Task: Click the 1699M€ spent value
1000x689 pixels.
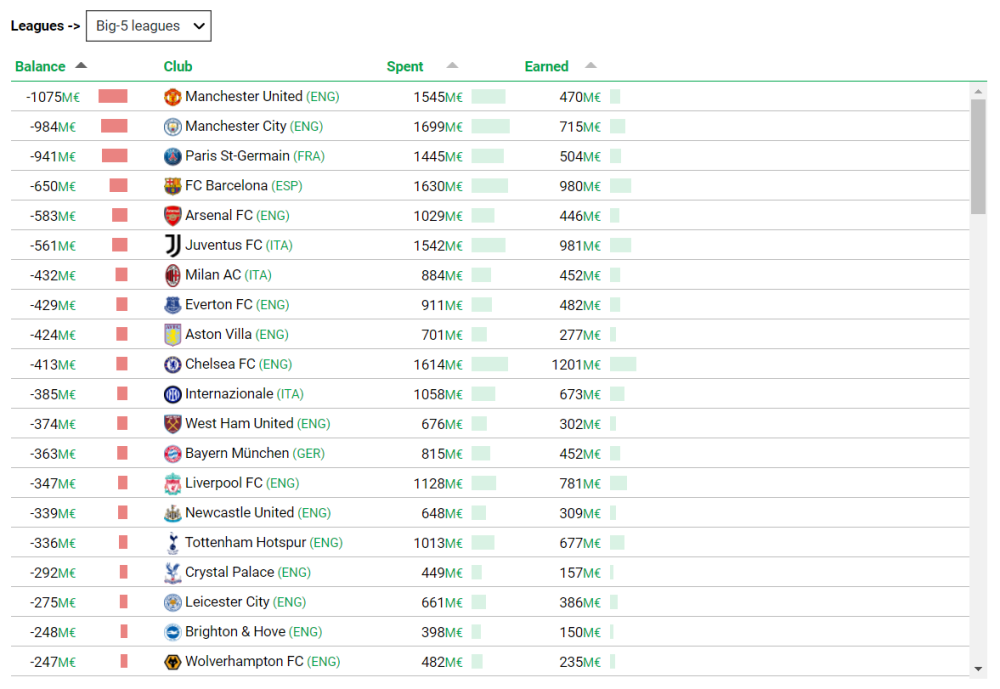Action: (438, 127)
